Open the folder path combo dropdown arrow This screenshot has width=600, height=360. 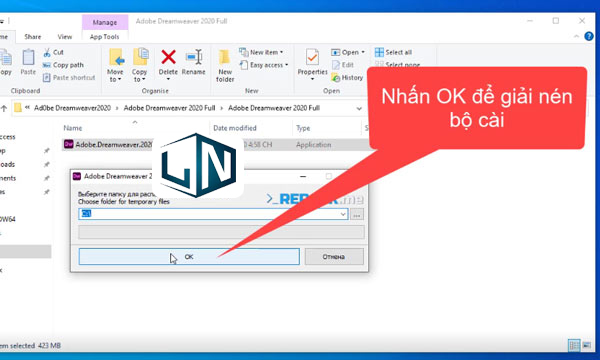343,214
